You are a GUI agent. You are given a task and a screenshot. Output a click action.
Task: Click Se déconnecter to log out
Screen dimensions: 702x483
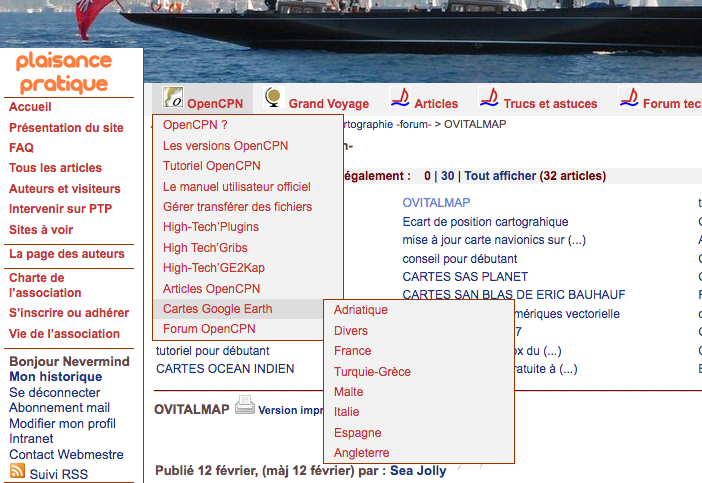[55, 393]
